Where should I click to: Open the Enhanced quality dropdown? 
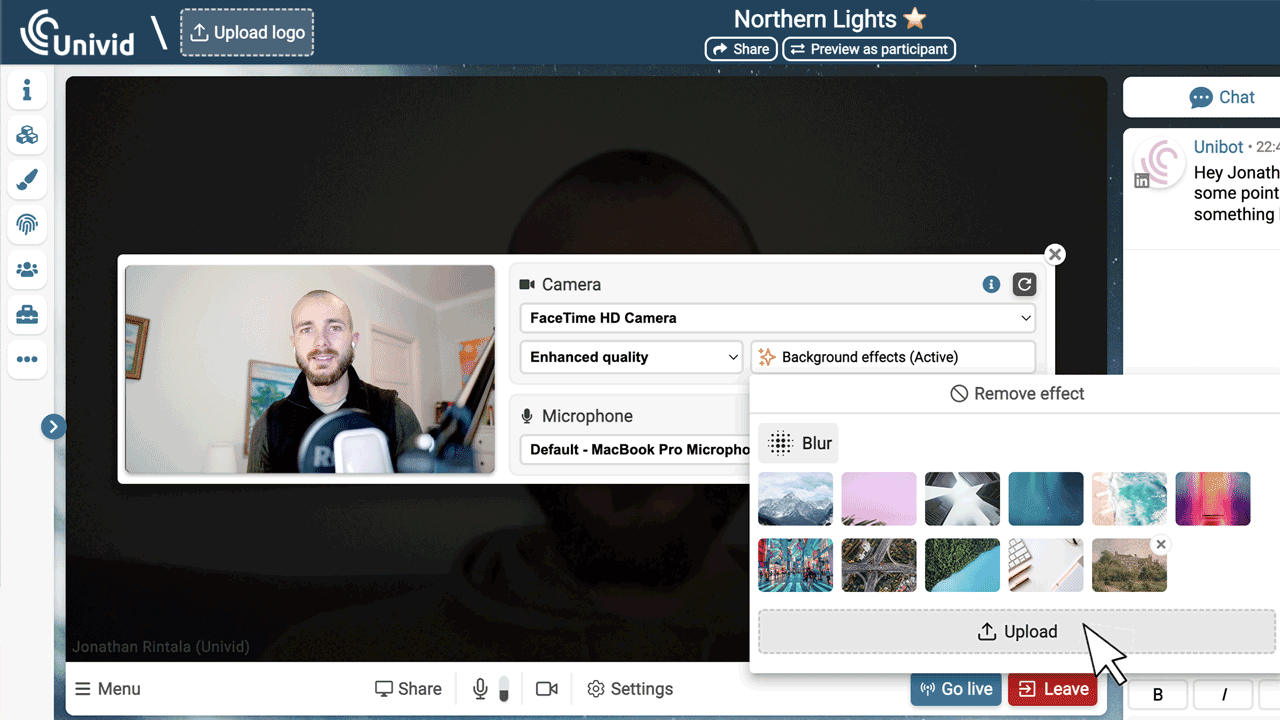(x=631, y=357)
